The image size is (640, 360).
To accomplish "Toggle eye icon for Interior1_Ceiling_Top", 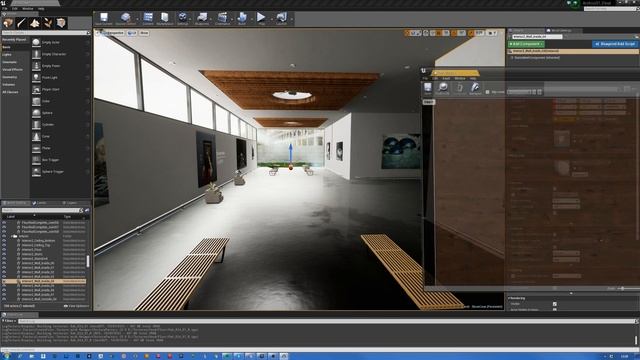I will (4, 245).
